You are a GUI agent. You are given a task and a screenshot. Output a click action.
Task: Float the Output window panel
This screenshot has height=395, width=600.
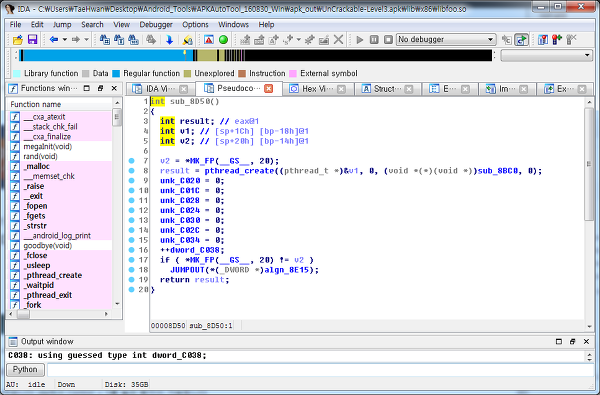pos(572,341)
